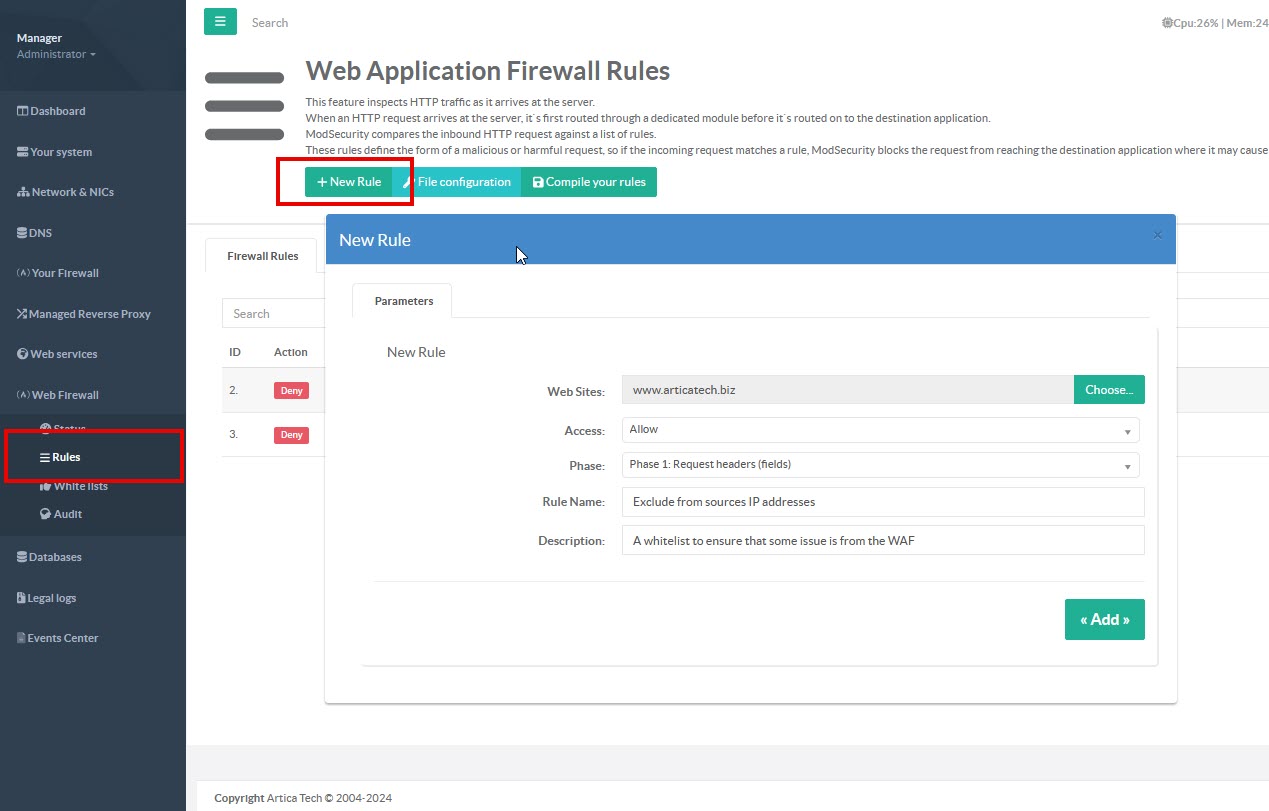Screen dimensions: 1269x811
Task: Open Events Center in sidebar
Action: pyautogui.click(x=62, y=638)
